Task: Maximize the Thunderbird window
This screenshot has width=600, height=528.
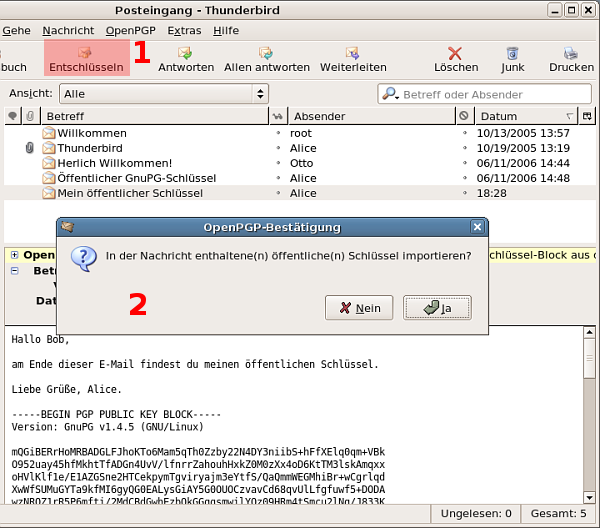Action: pos(571,10)
